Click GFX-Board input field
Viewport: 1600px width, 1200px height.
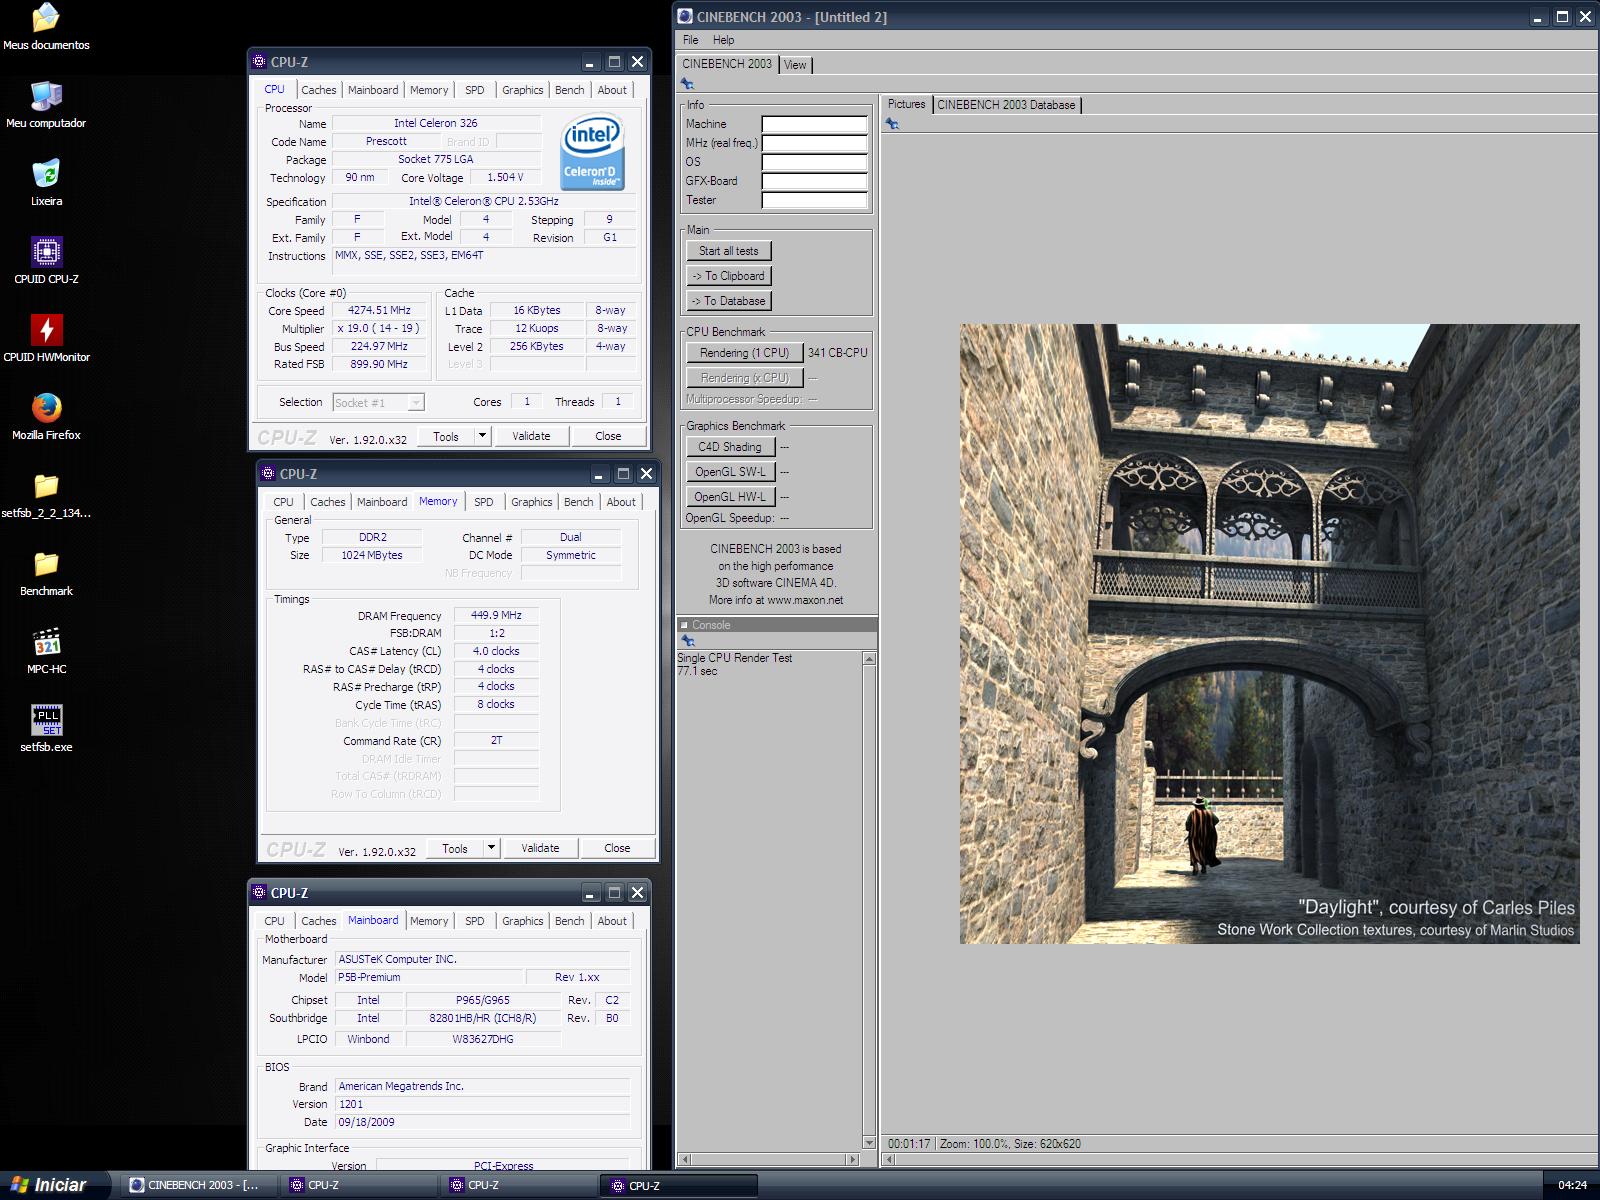pyautogui.click(x=815, y=181)
